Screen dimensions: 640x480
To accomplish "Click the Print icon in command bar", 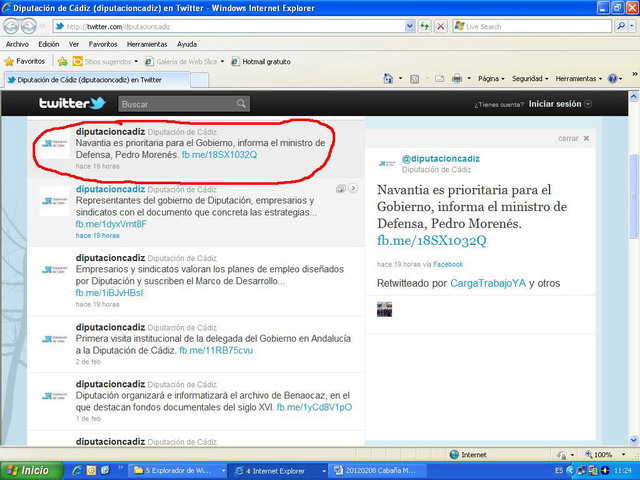I will pos(457,78).
